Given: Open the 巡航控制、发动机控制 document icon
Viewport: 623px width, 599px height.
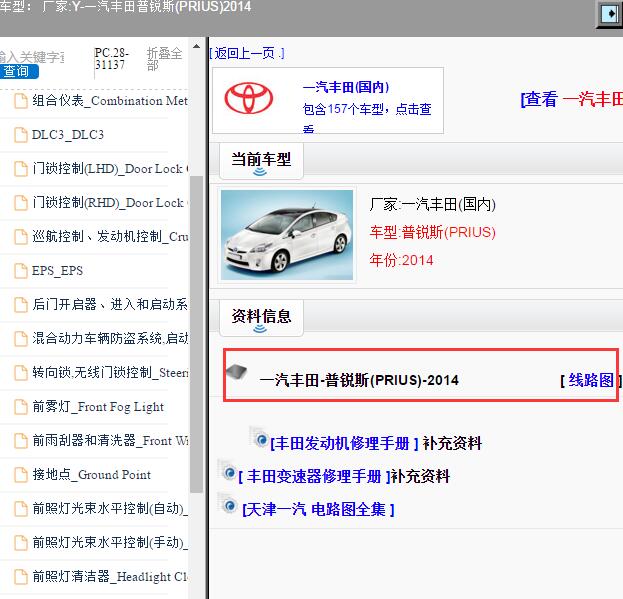Looking at the screenshot, I should coord(21,237).
